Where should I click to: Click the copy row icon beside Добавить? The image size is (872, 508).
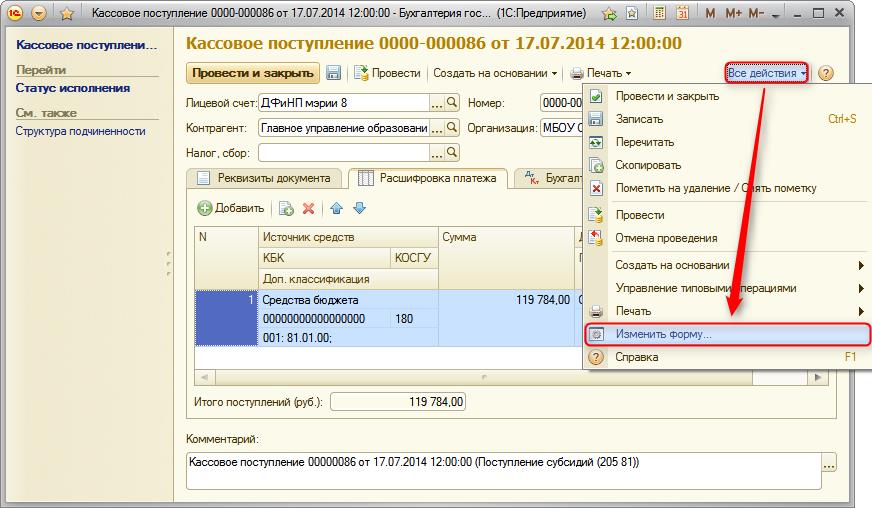[286, 209]
